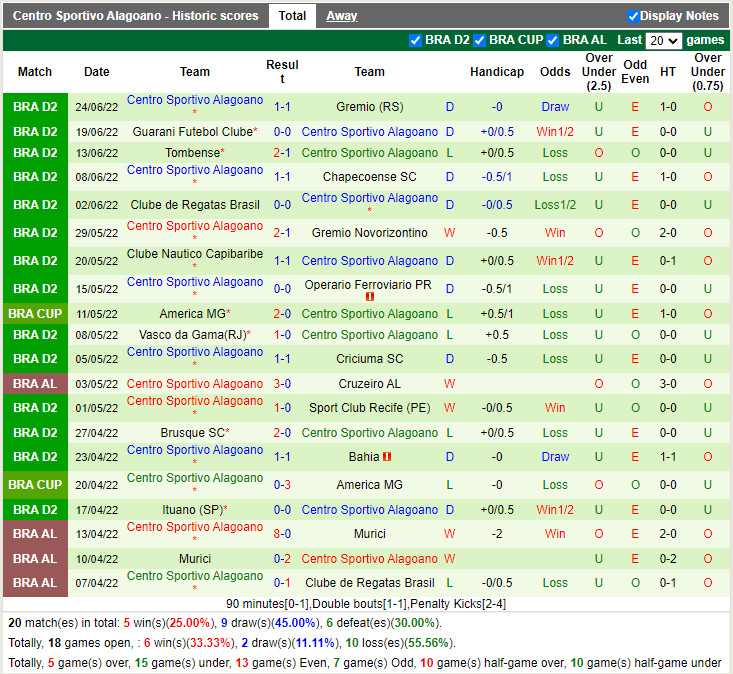Click the BRA CUP badge for the 11/05/22 match
733x674 pixels.
(x=35, y=314)
